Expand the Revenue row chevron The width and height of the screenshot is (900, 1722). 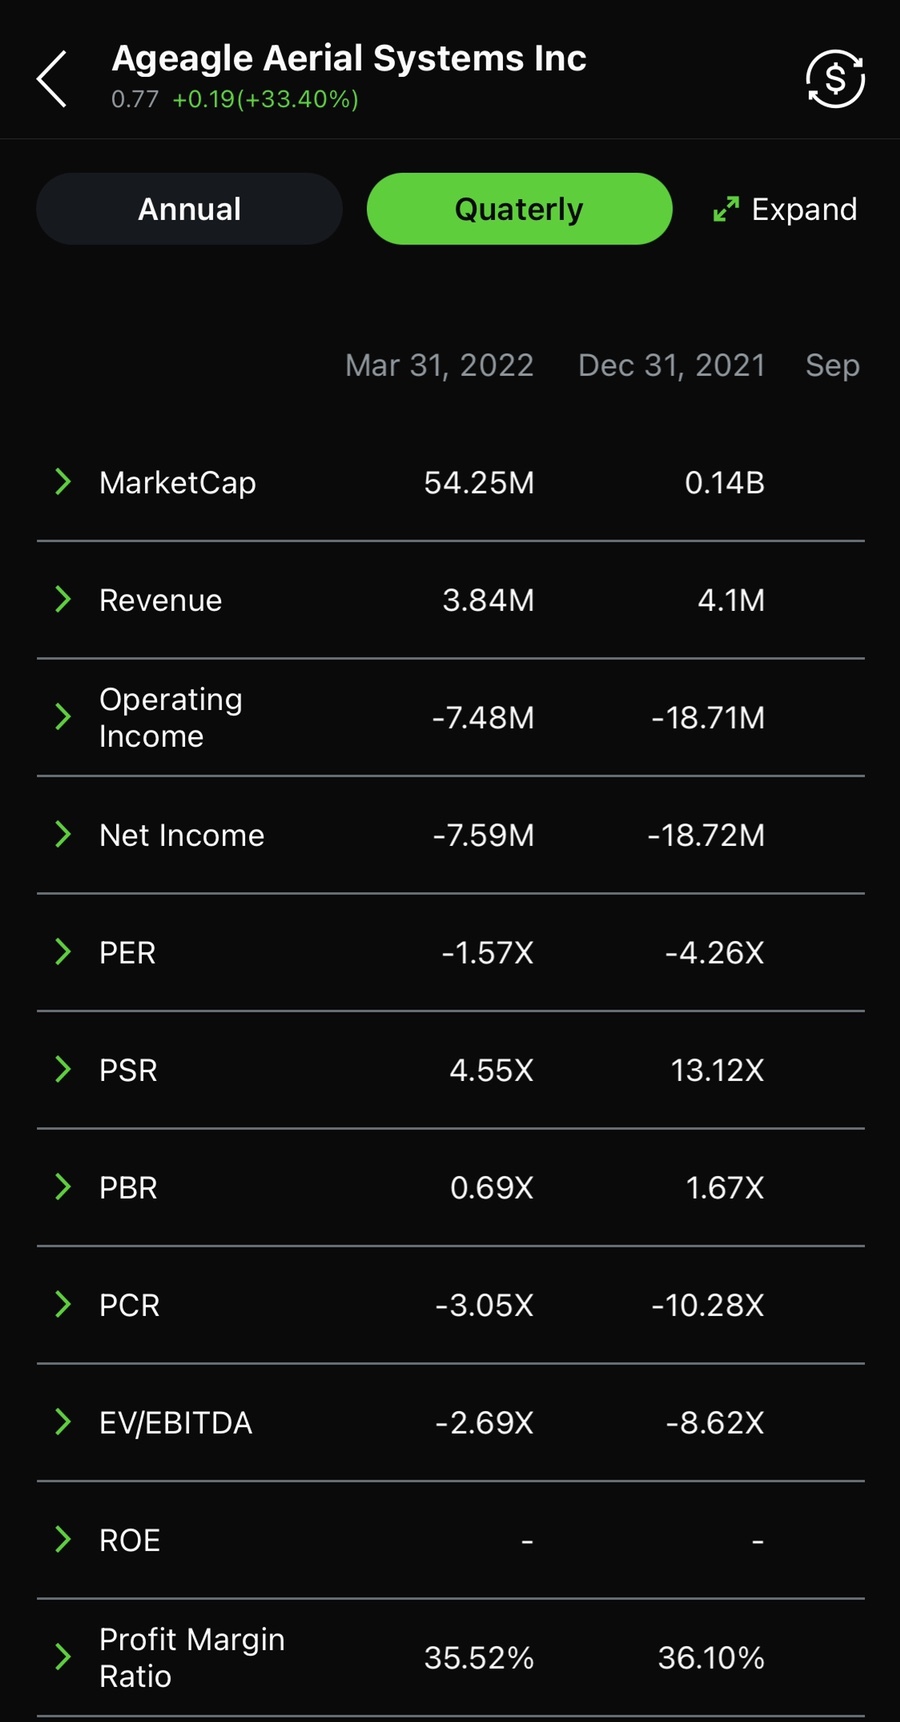[x=62, y=600]
